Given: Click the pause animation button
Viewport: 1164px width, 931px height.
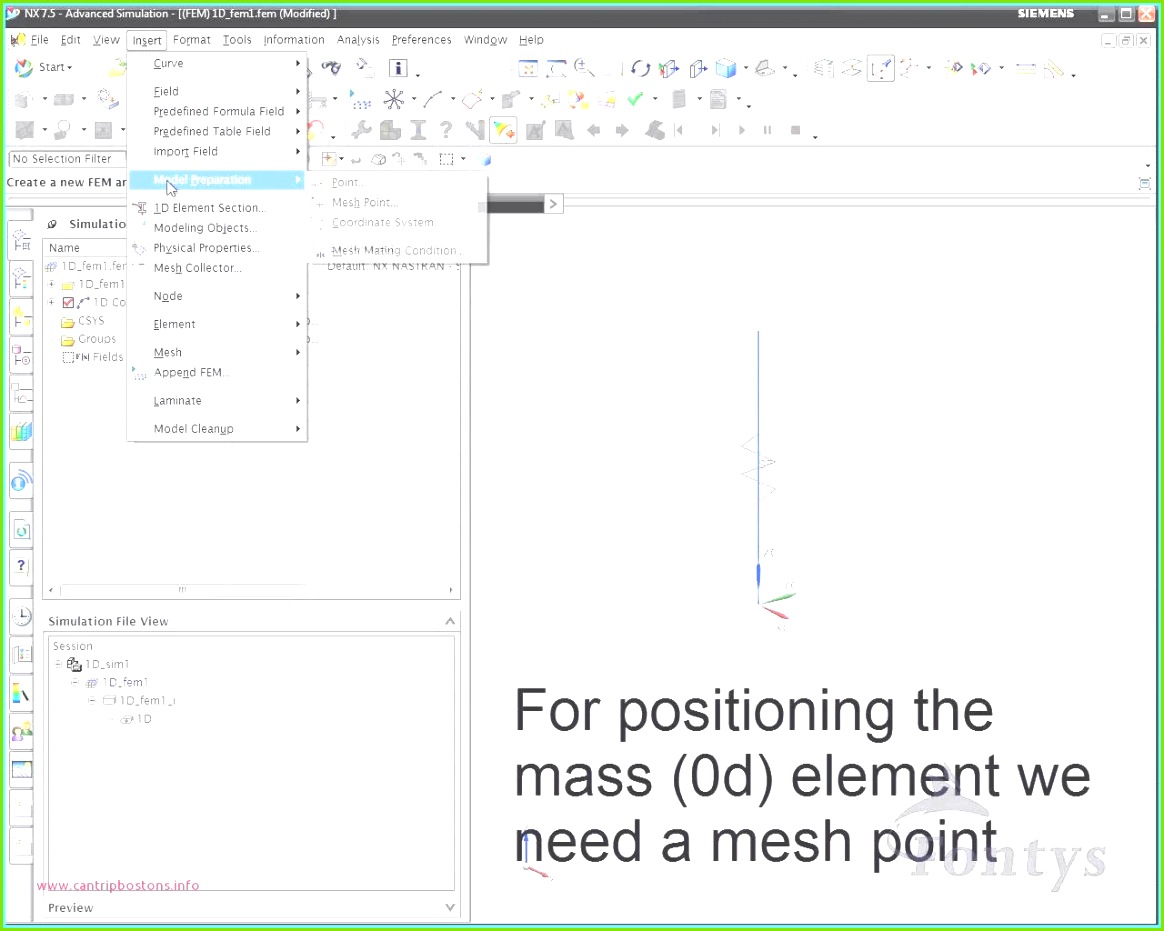Looking at the screenshot, I should [x=768, y=130].
